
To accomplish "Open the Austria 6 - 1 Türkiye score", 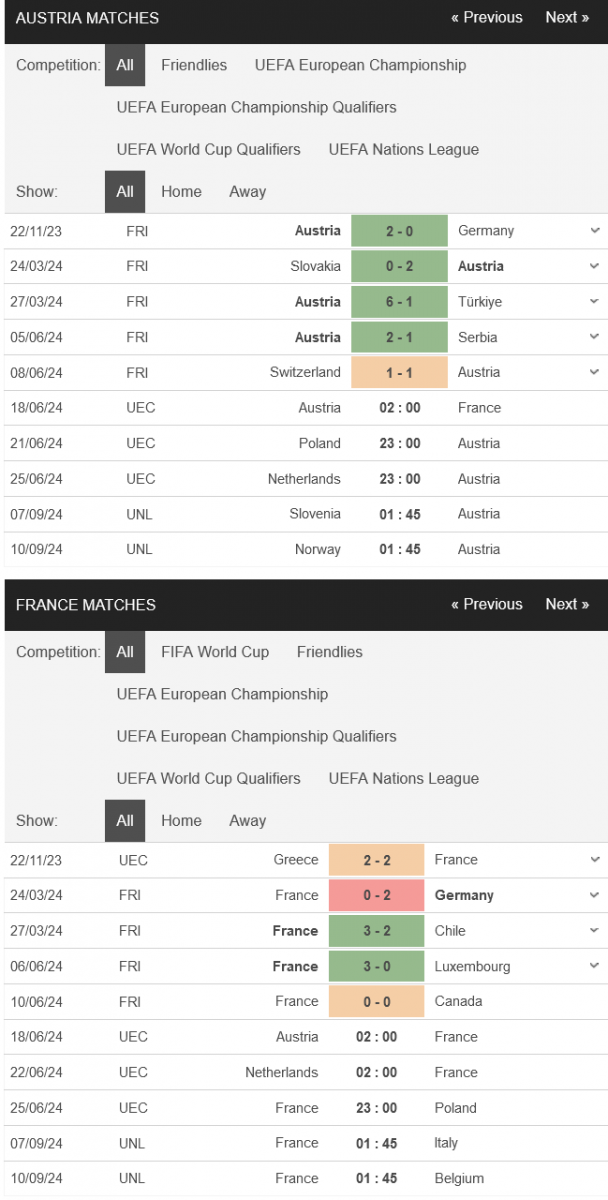I will click(x=400, y=302).
